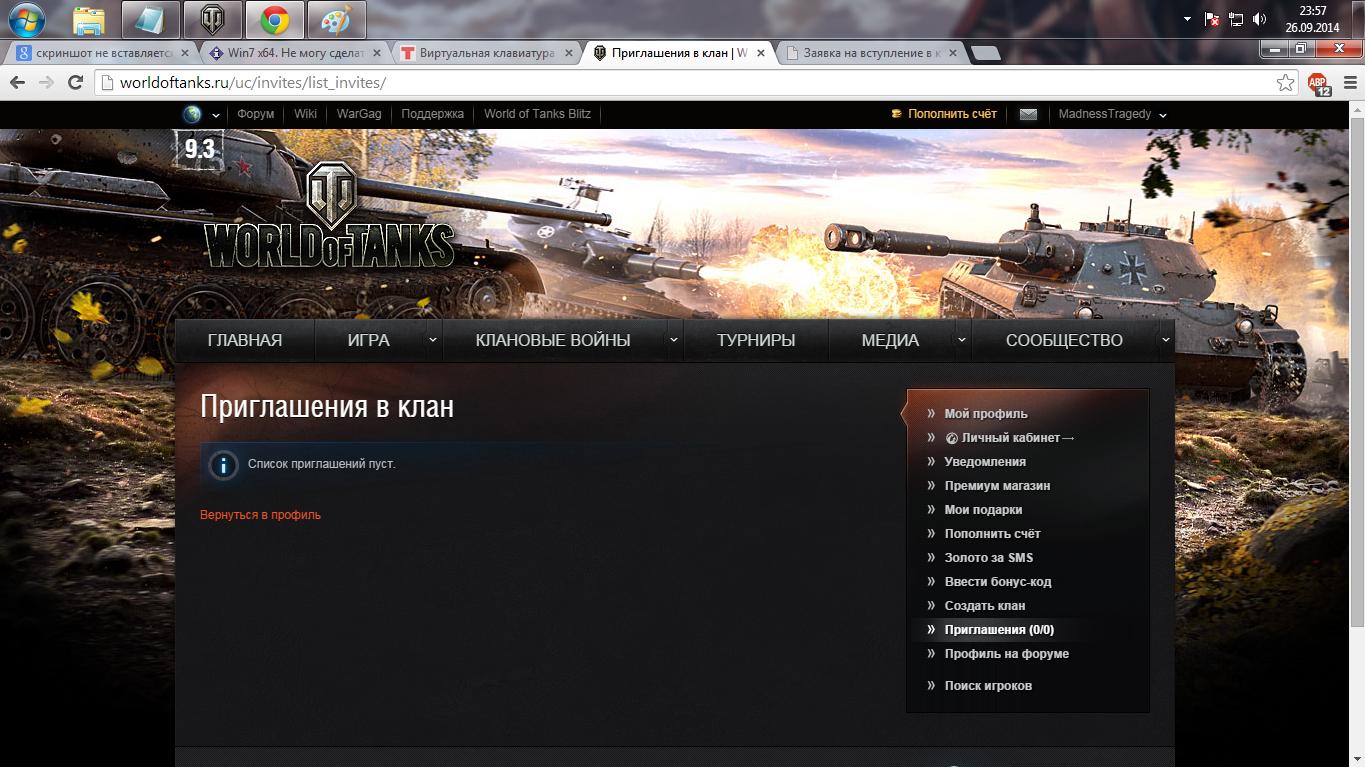Switch to the 'Заявка на вступление' tab
This screenshot has height=767, width=1365.
coord(870,53)
